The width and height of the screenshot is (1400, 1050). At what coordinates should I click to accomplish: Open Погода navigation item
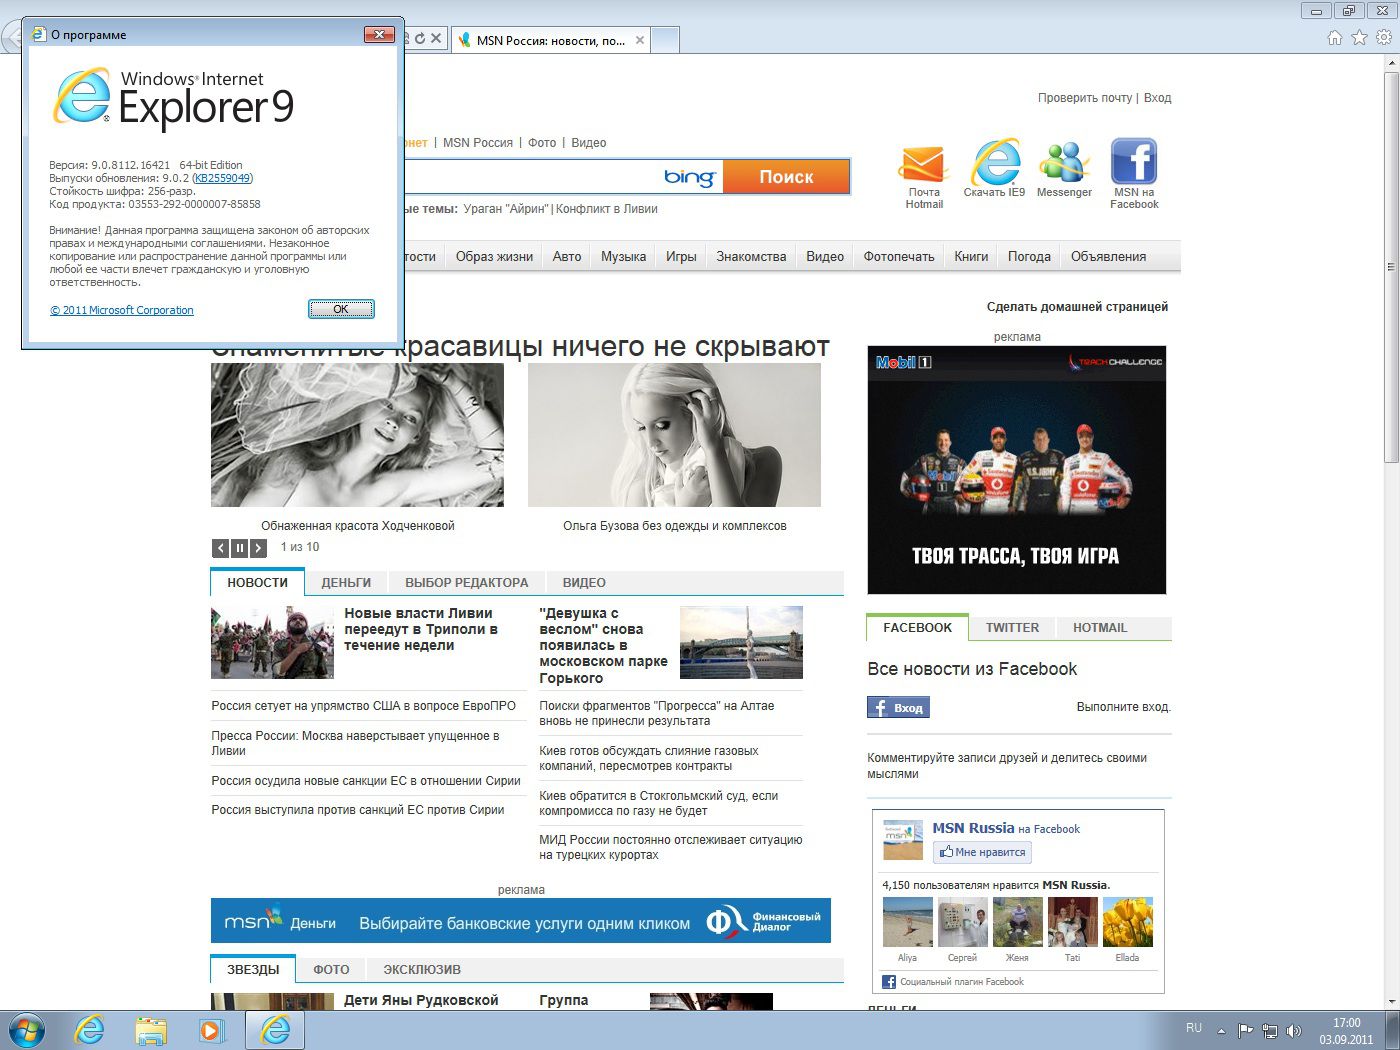point(1029,257)
